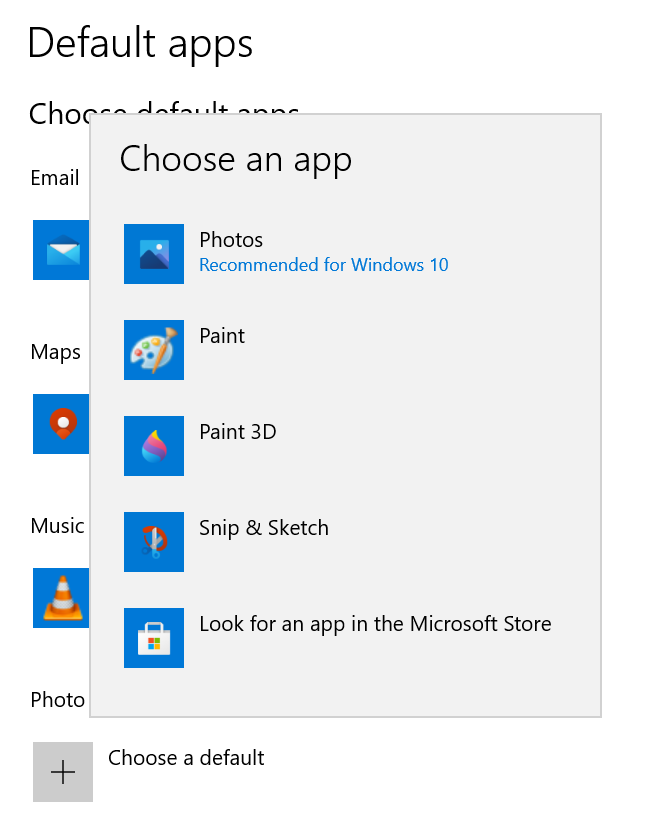648x840 pixels.
Task: Click the Maps pin icon
Action: (62, 424)
